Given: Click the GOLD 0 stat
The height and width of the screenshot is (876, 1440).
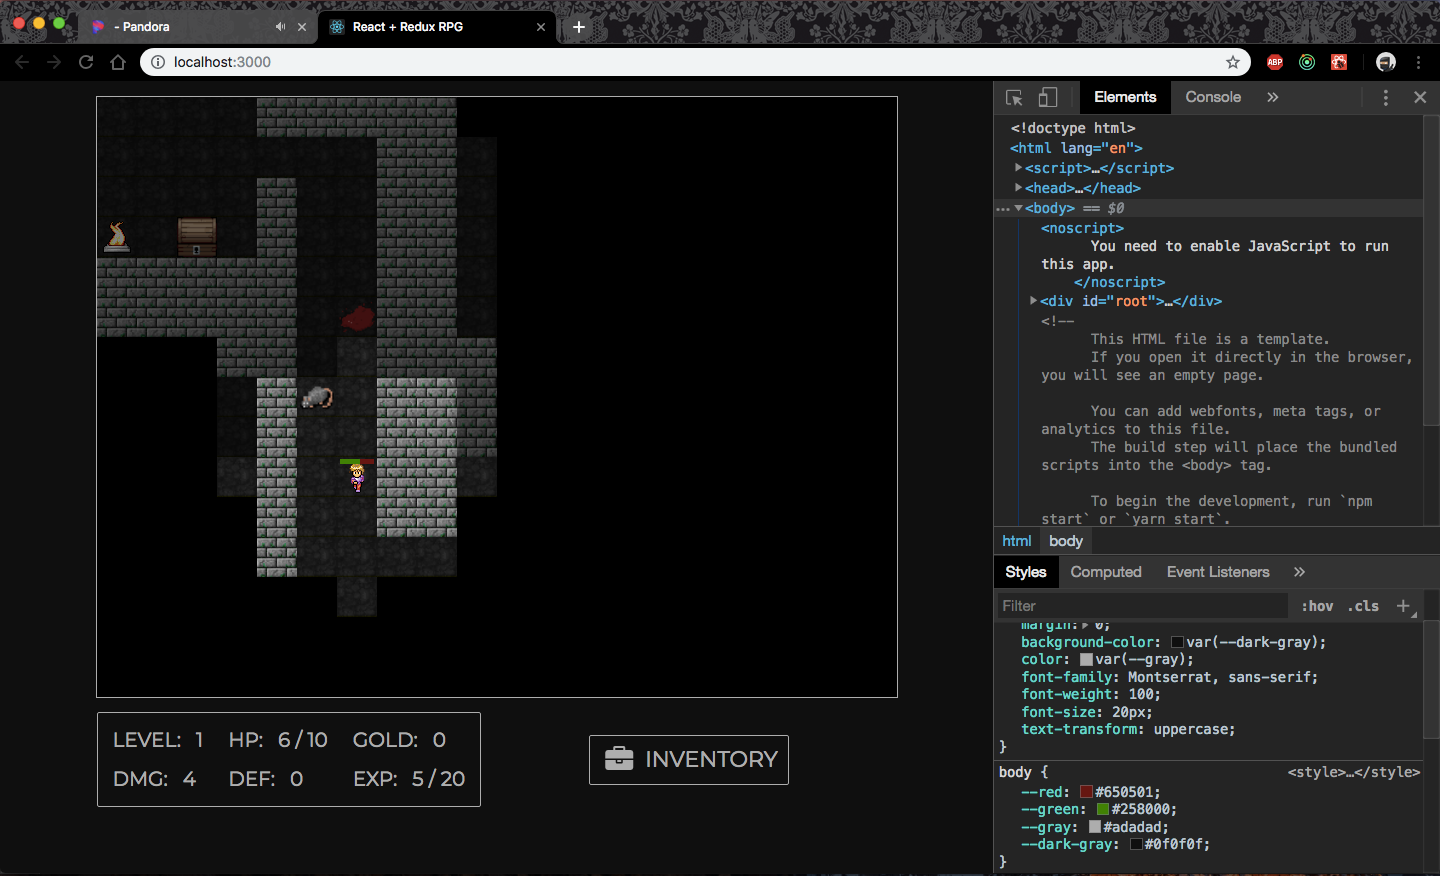Looking at the screenshot, I should 399,740.
